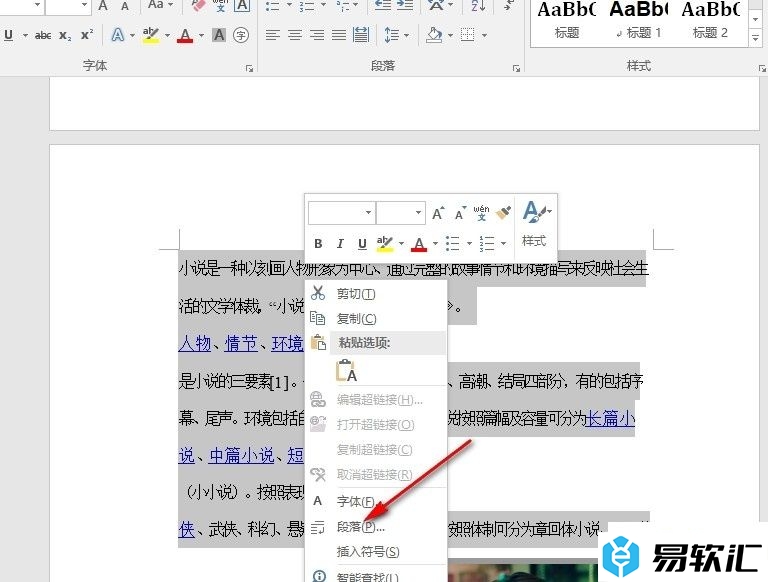
Task: Shrink font using mini toolbar
Action: [460, 214]
